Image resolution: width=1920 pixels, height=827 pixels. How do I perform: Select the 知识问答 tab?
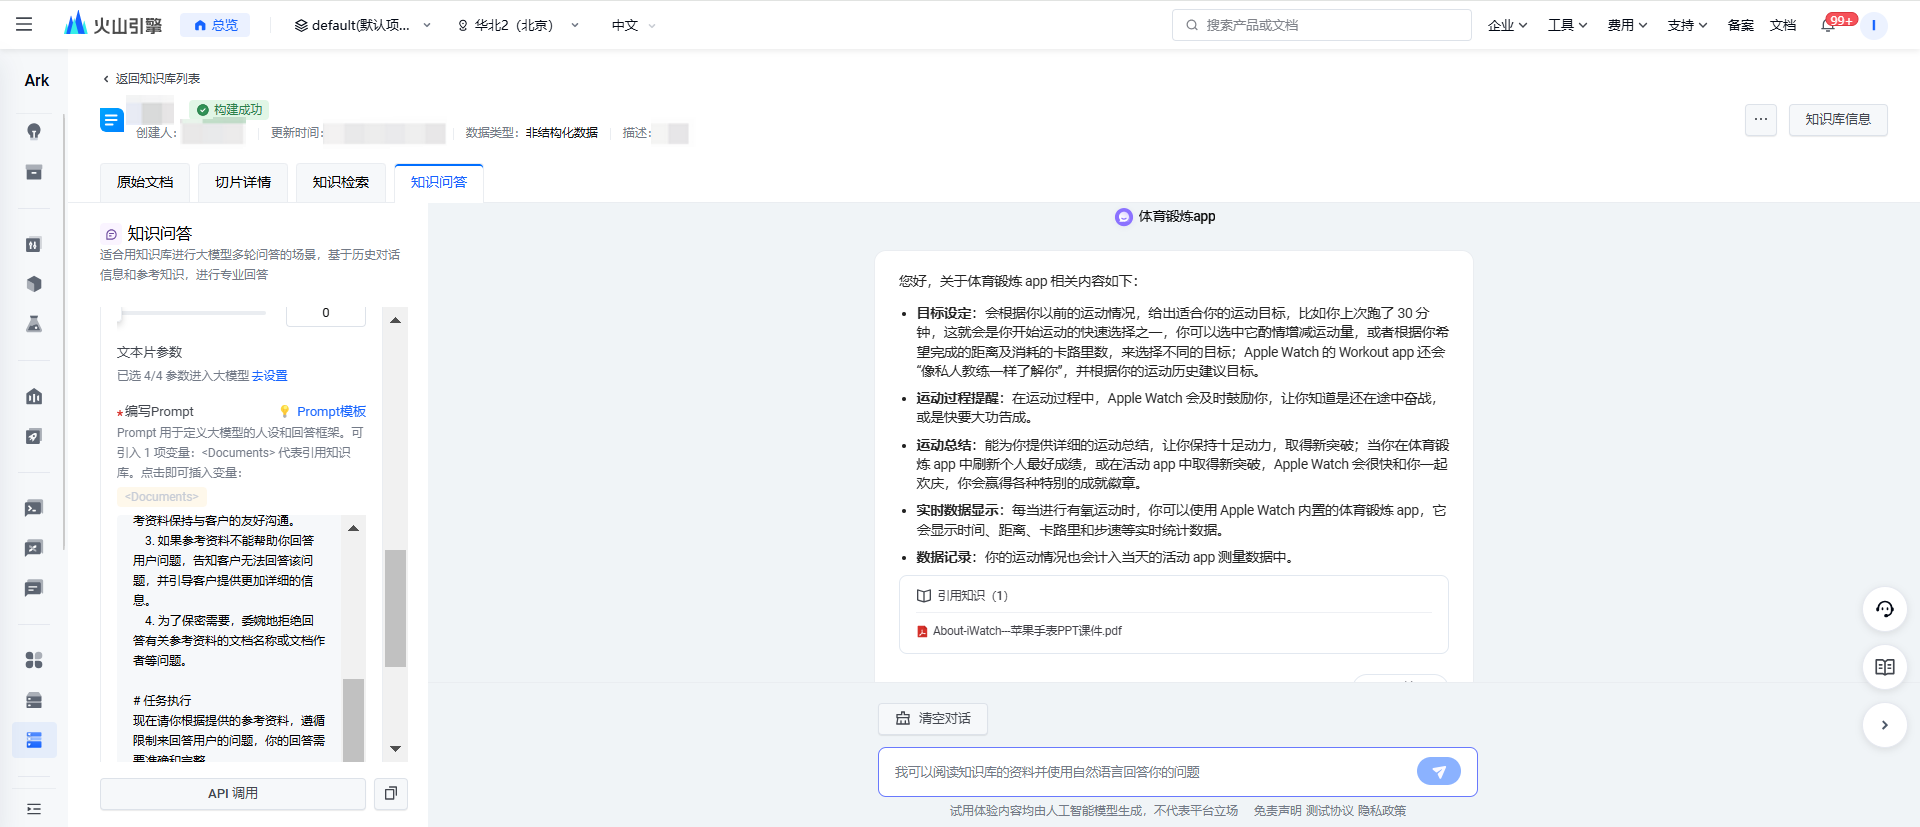(439, 182)
